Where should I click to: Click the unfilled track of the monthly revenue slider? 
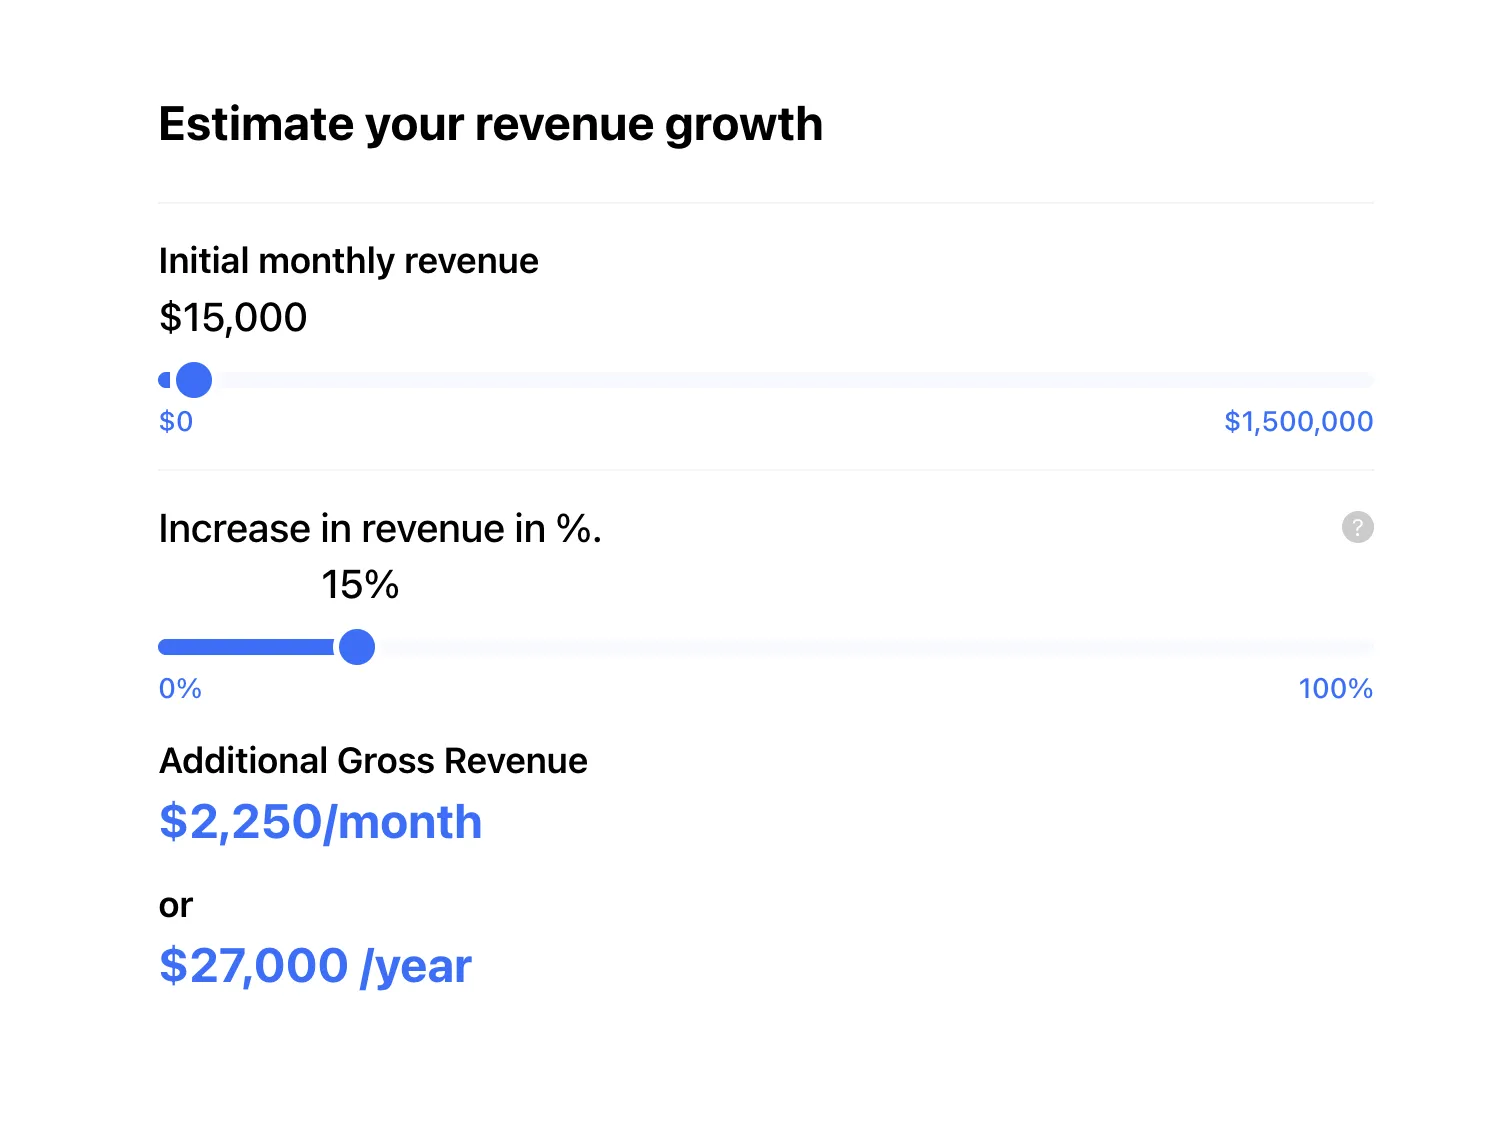click(x=795, y=380)
